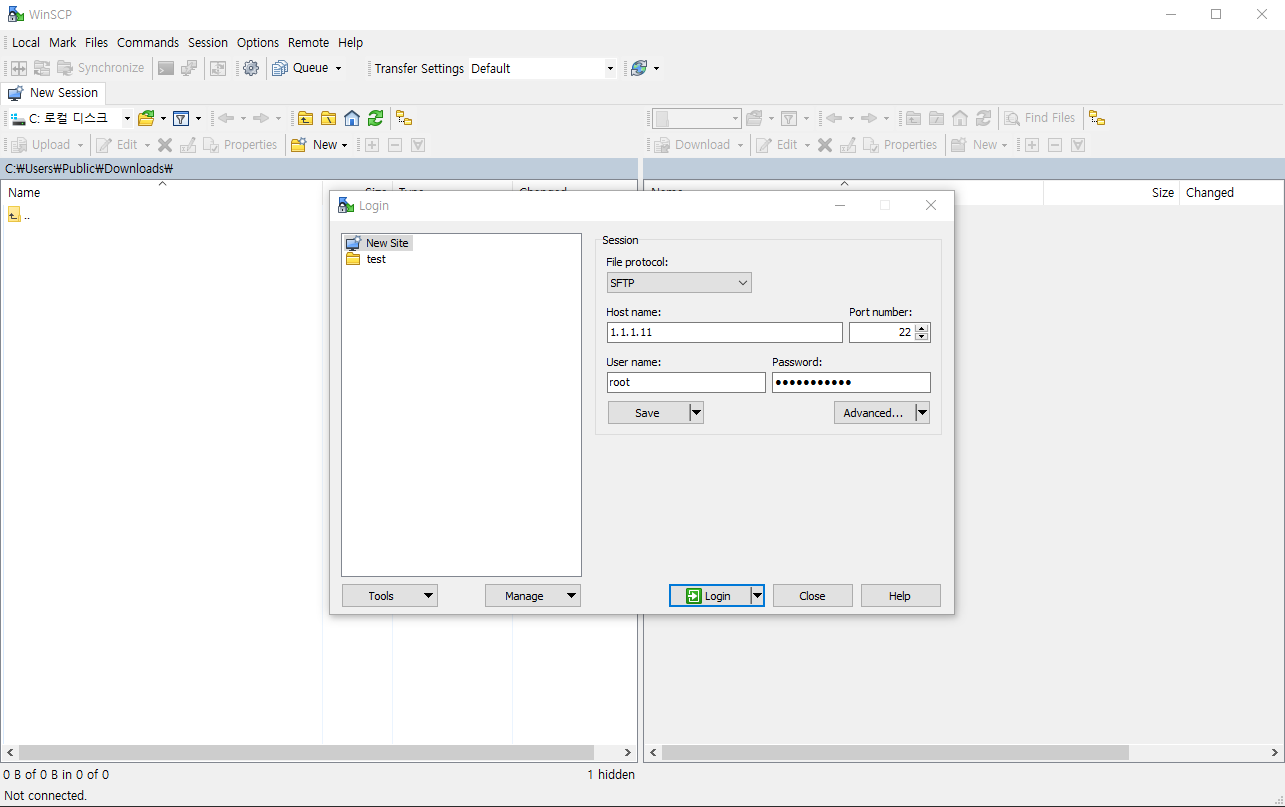Click Help button in Login dialog
Screen dimensions: 1285x807
click(x=900, y=596)
